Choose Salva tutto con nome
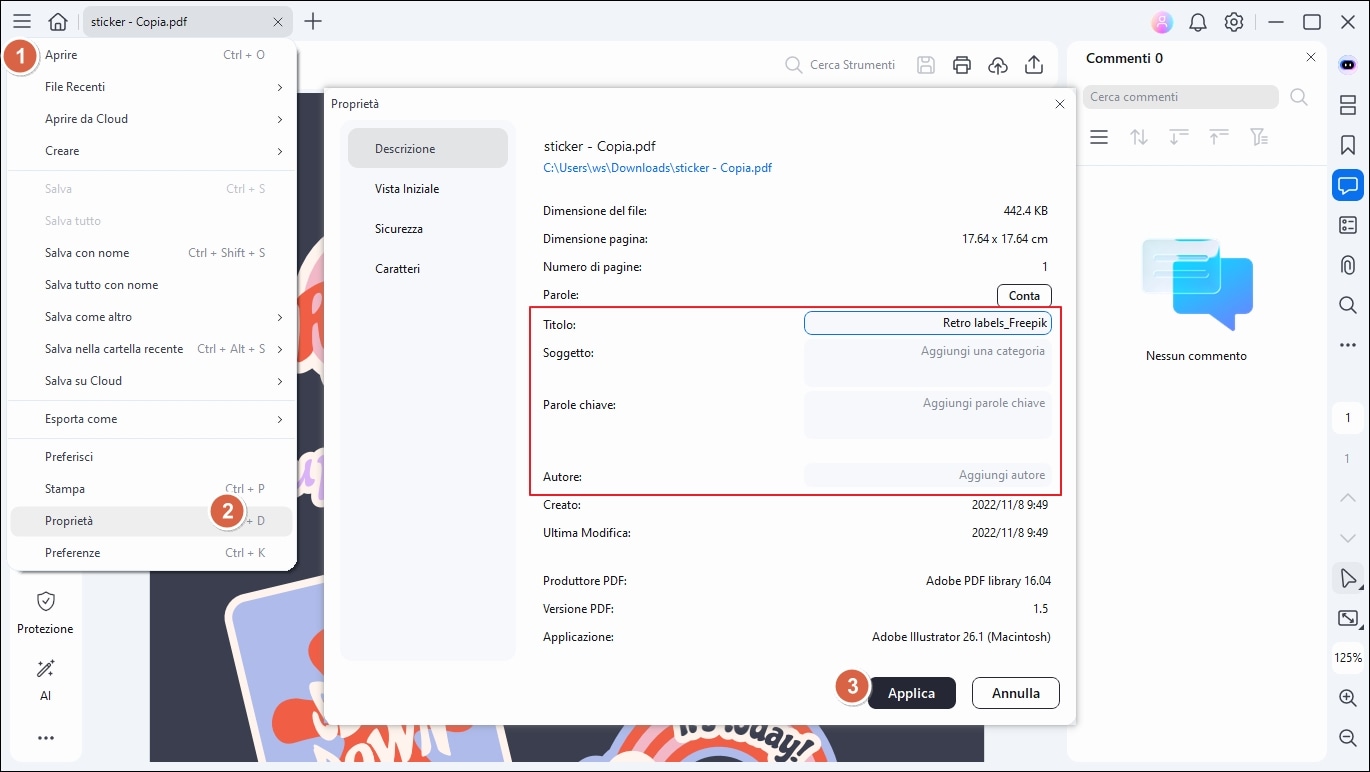1370x772 pixels. point(151,285)
